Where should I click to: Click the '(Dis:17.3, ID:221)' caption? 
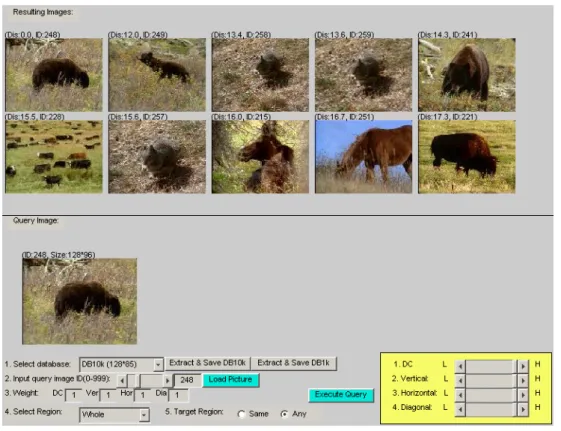pyautogui.click(x=448, y=117)
